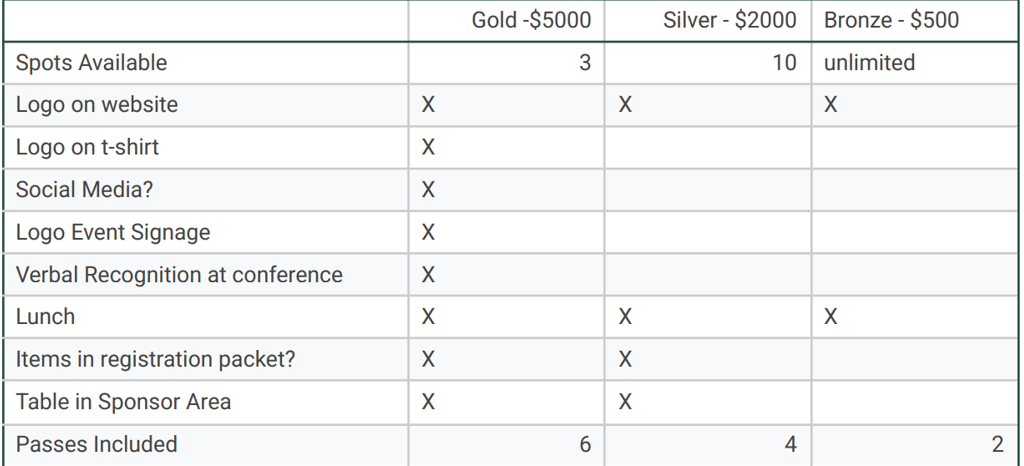
Task: Select the Silver X for Table in Sponsor Area
Action: pyautogui.click(x=625, y=402)
